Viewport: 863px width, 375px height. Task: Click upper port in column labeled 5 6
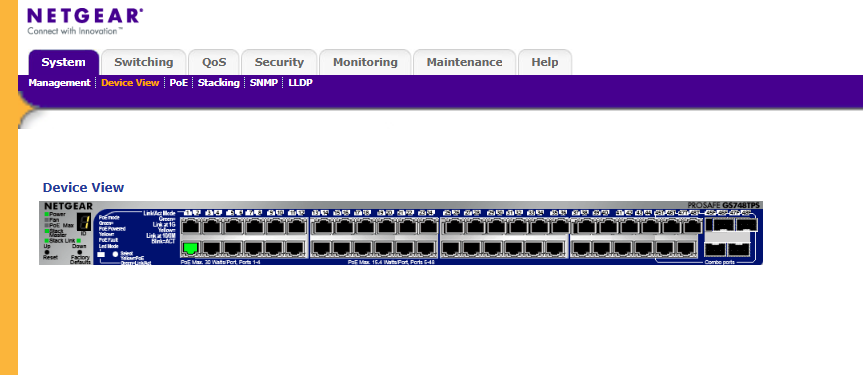233,226
